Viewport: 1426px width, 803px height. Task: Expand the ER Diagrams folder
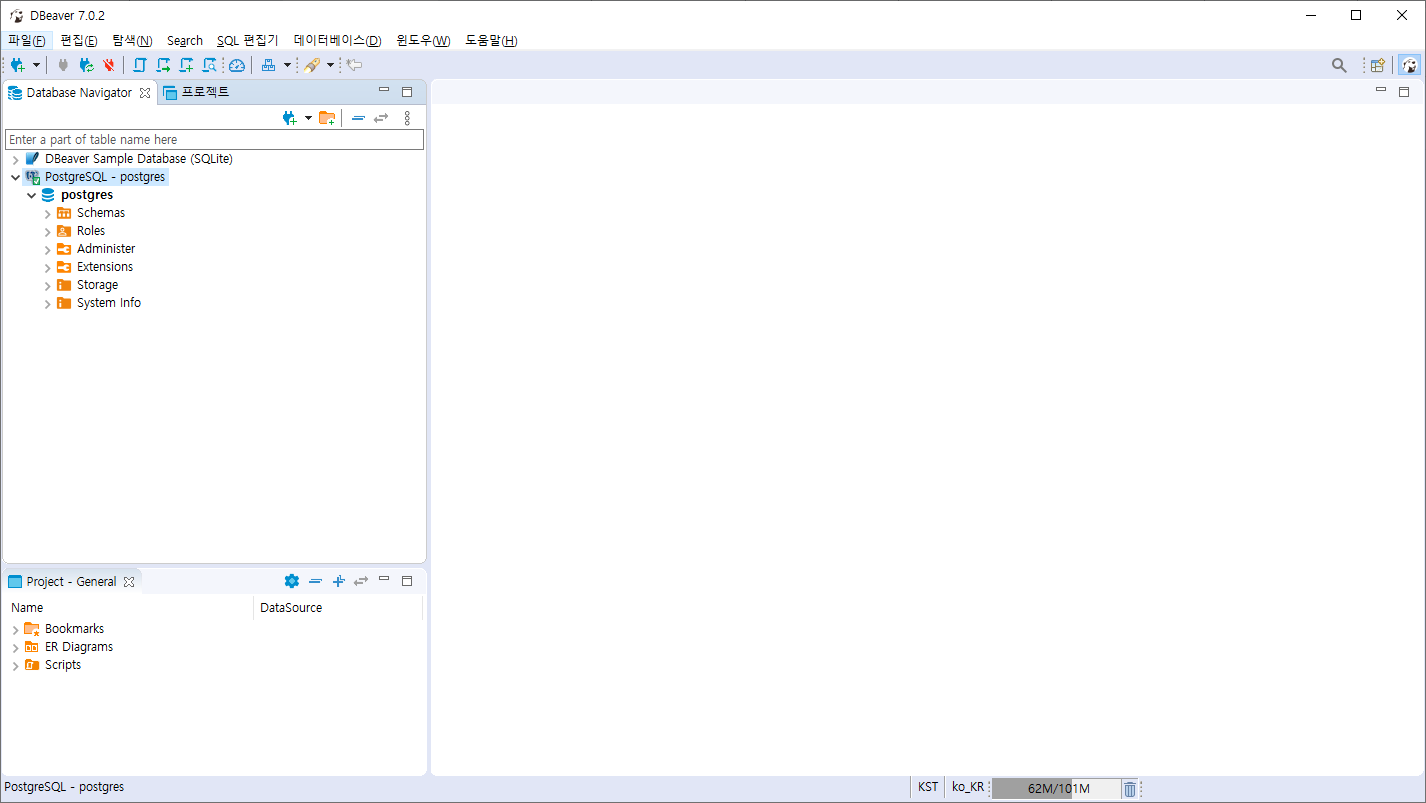coord(15,648)
